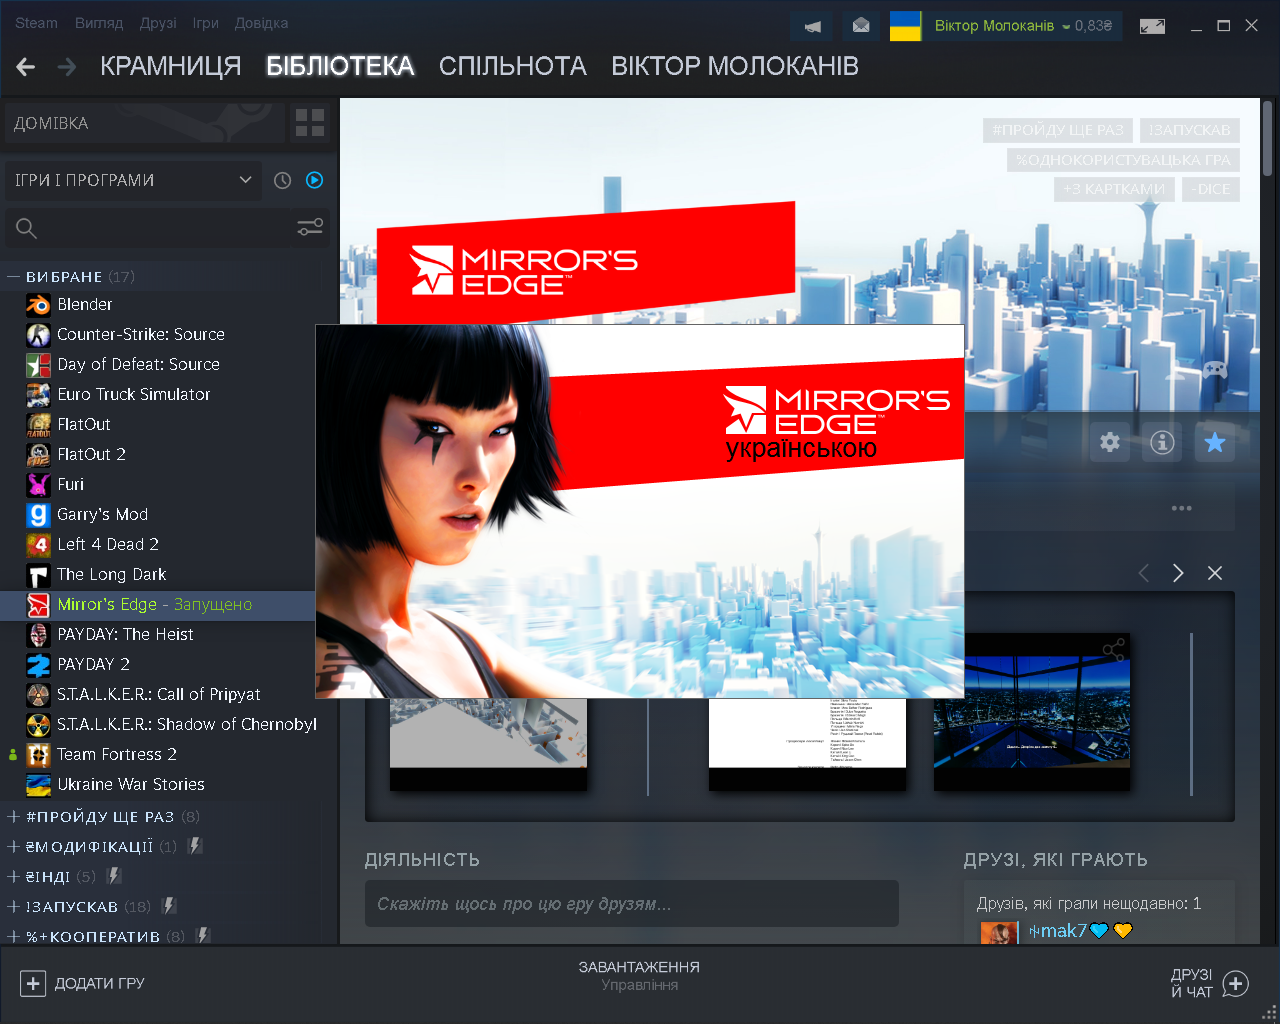Collapse the ВИБРАНЕ category

click(13, 277)
